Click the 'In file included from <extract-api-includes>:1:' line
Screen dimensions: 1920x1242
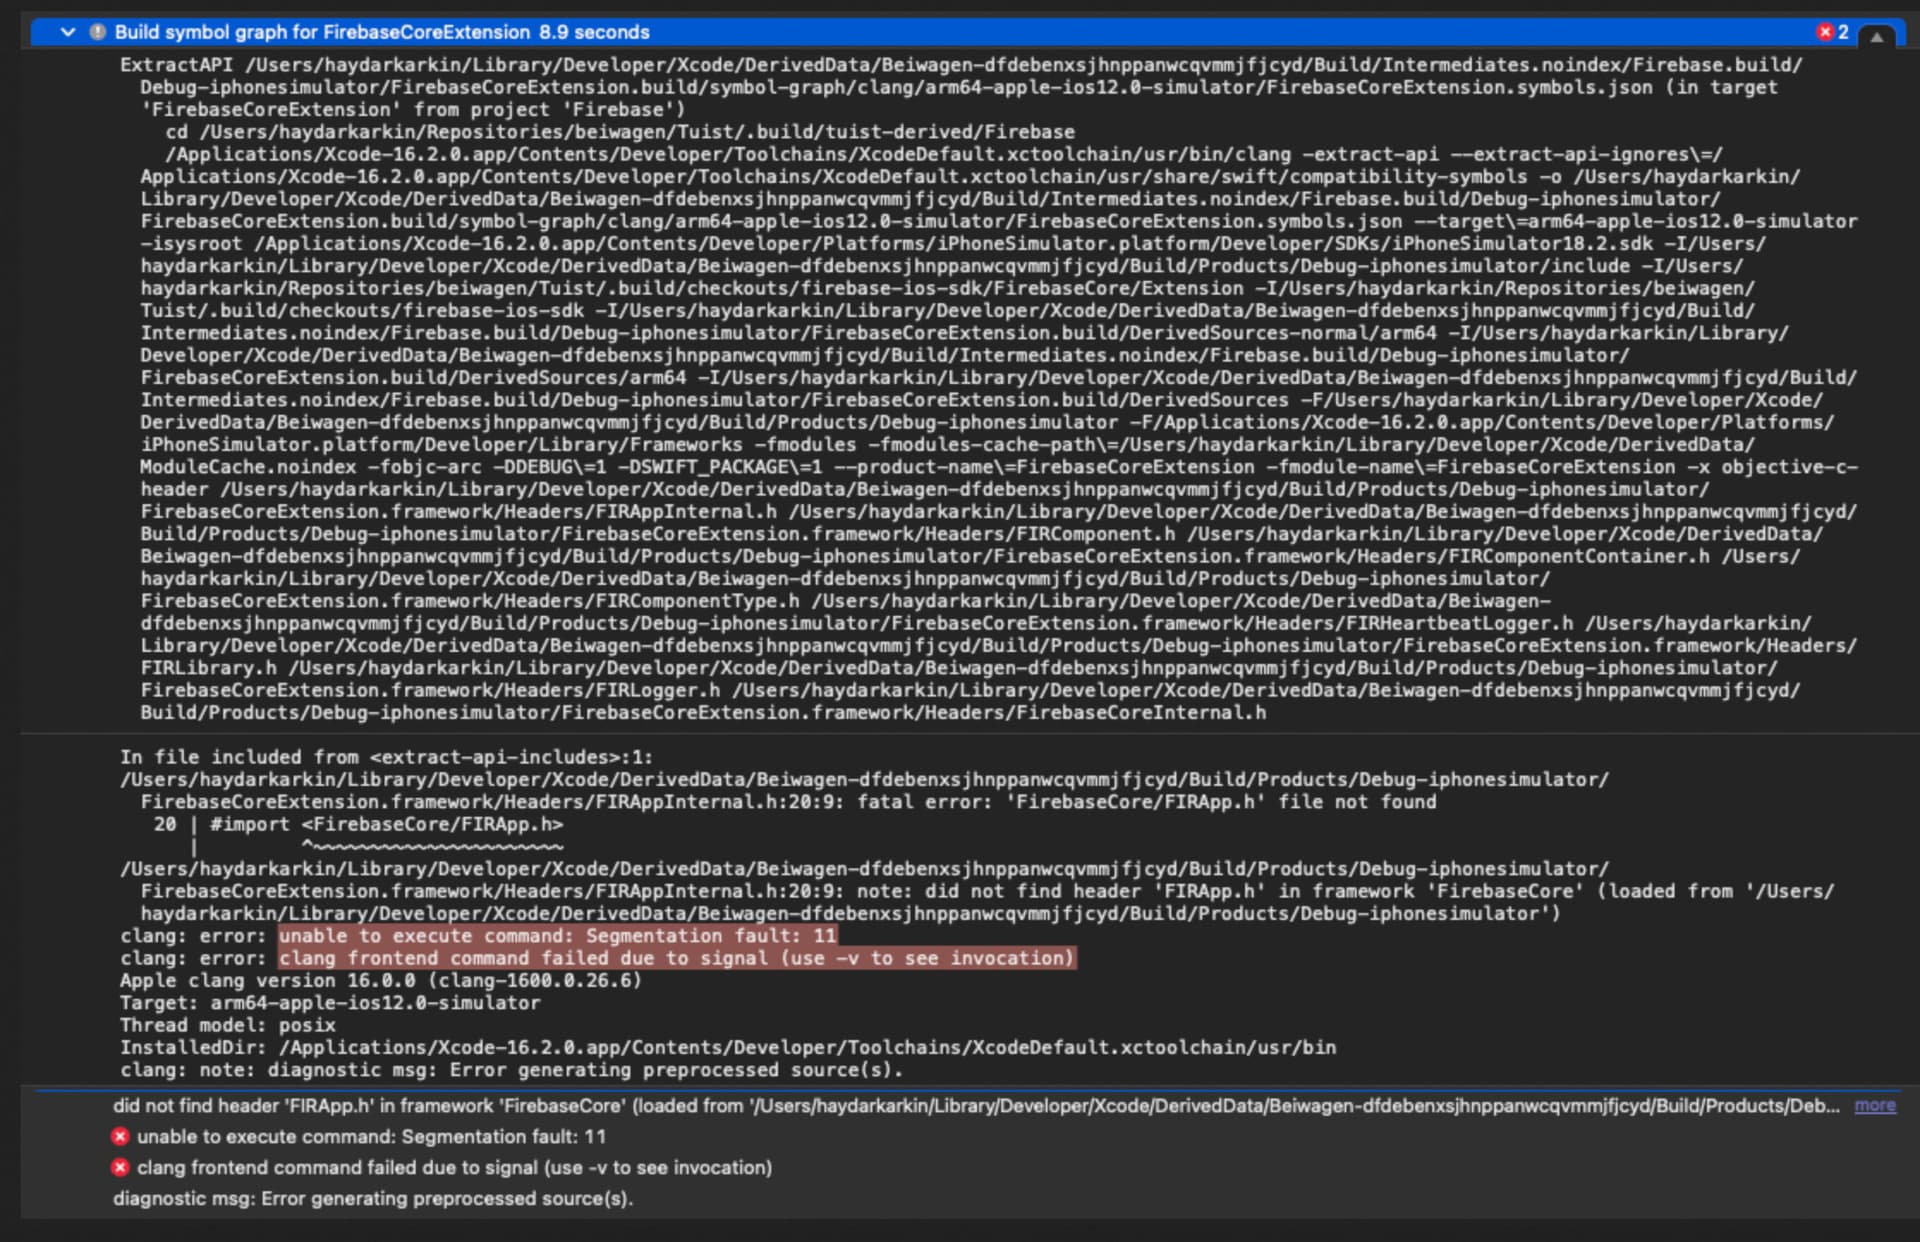point(386,757)
